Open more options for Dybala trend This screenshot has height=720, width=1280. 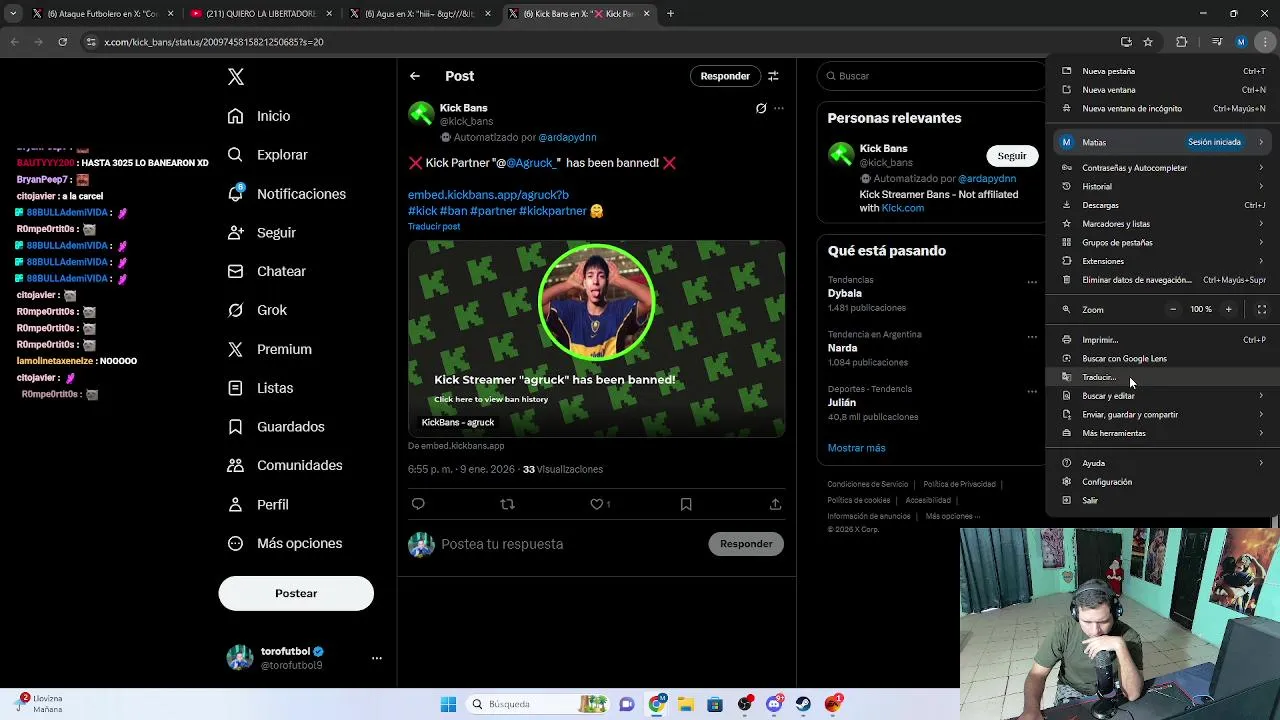click(1032, 282)
